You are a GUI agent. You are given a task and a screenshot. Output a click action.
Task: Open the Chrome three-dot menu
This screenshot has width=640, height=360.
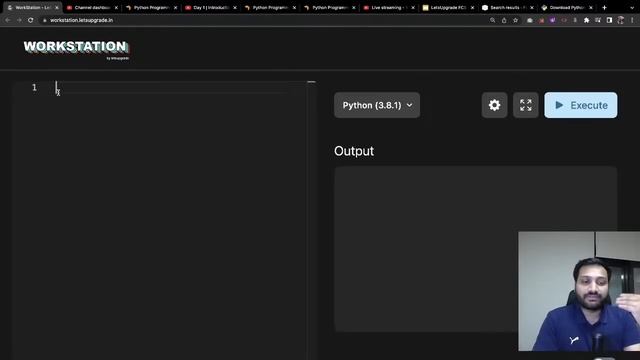tap(632, 20)
